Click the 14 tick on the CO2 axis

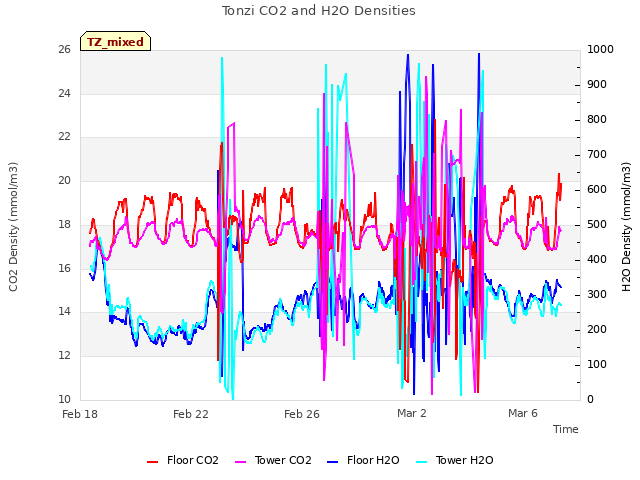(64, 312)
